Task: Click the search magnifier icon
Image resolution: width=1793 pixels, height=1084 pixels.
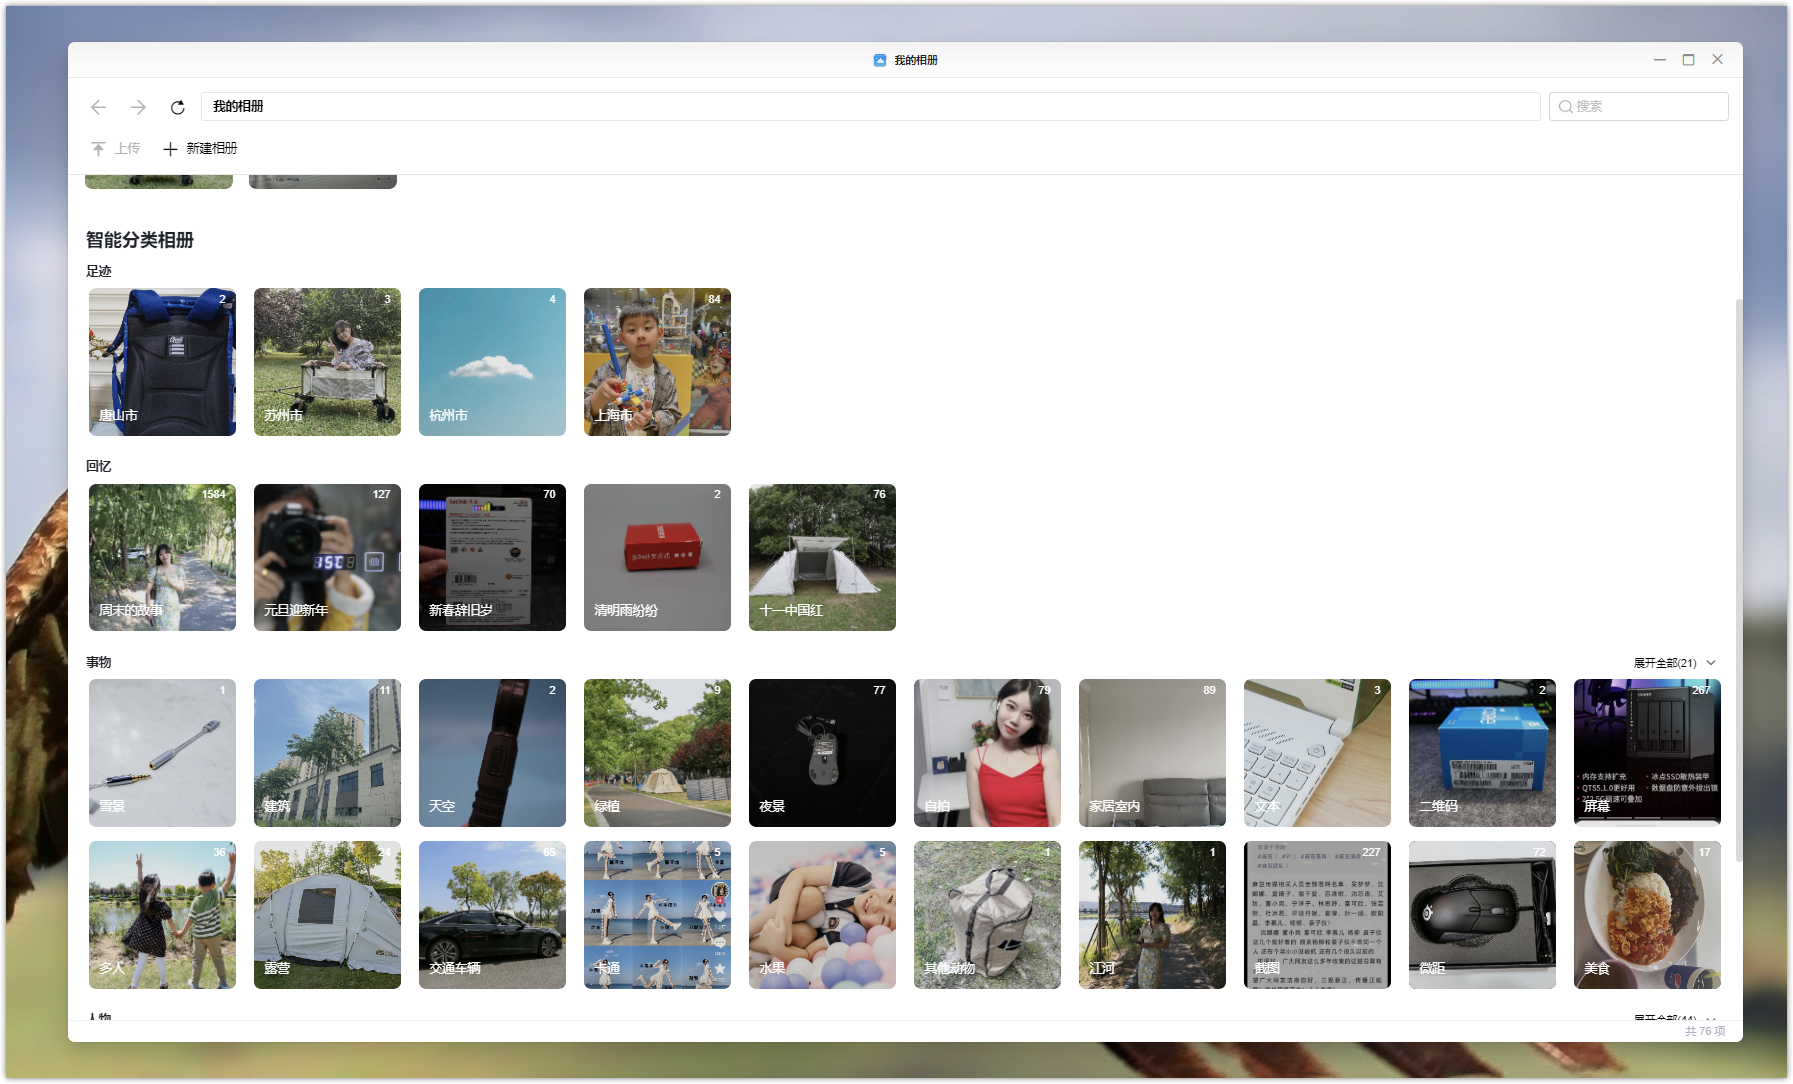Action: coord(1565,107)
